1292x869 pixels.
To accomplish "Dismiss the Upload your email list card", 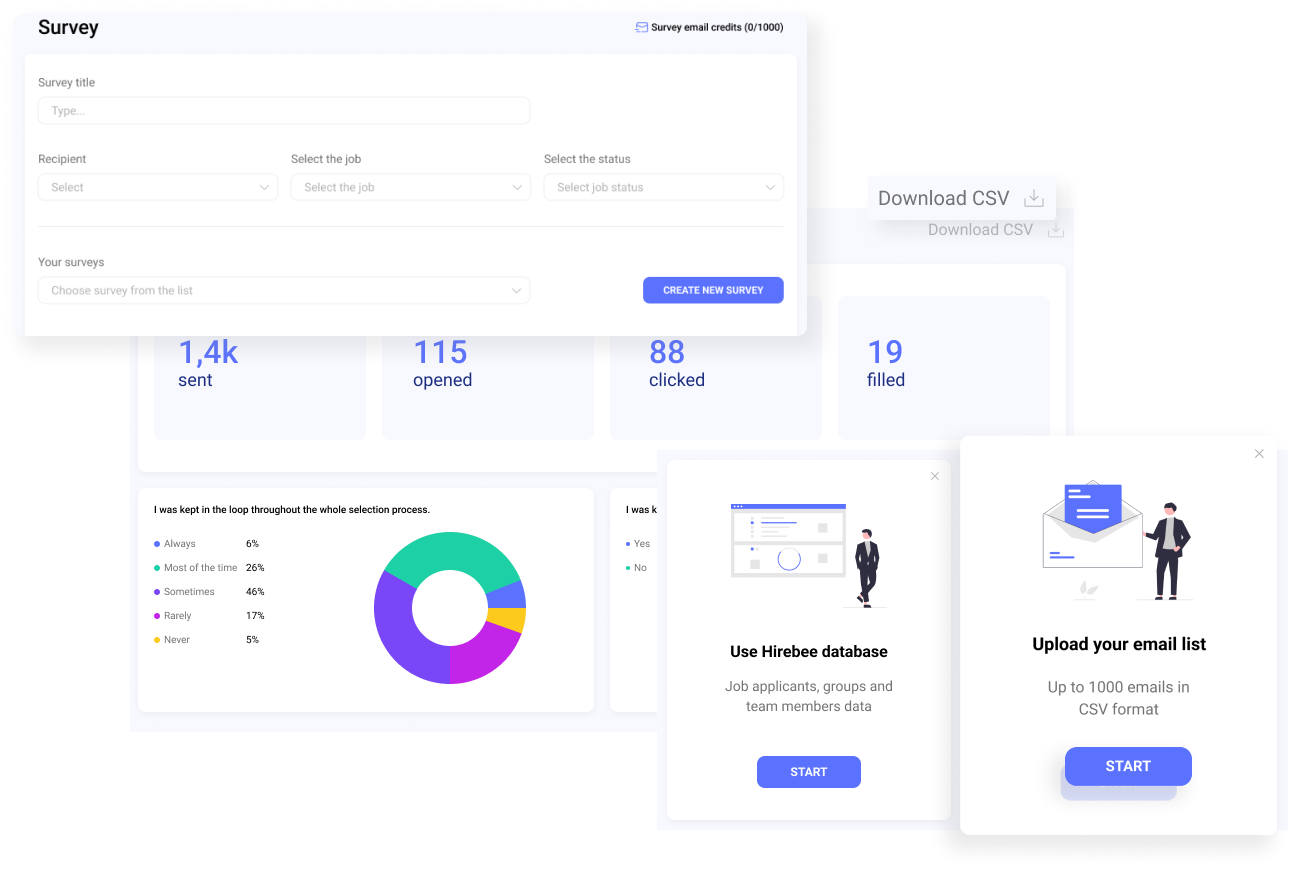I will tap(1259, 453).
